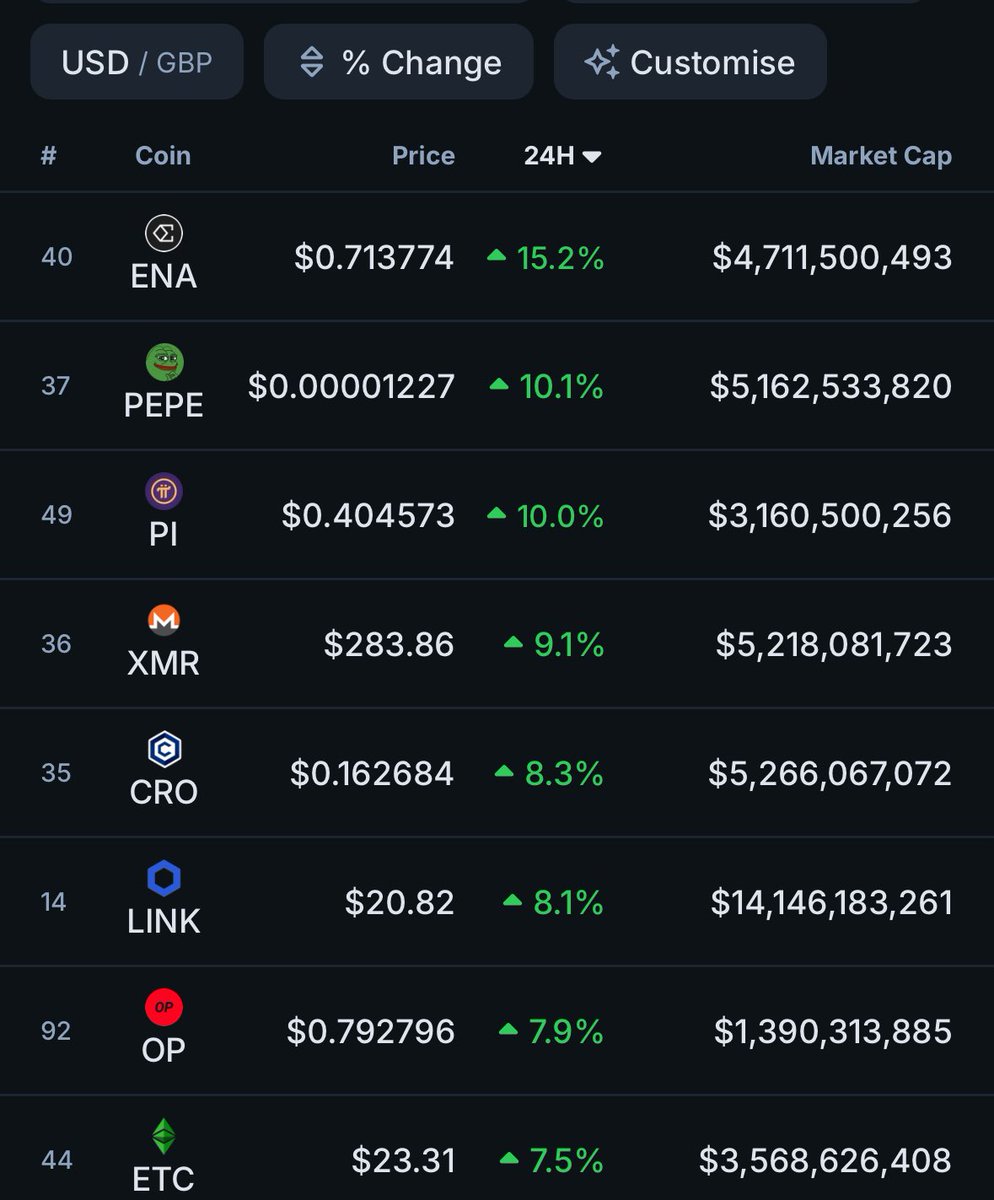Click the sparkle icon on Customise
Image resolution: width=994 pixels, height=1200 pixels.
(602, 62)
